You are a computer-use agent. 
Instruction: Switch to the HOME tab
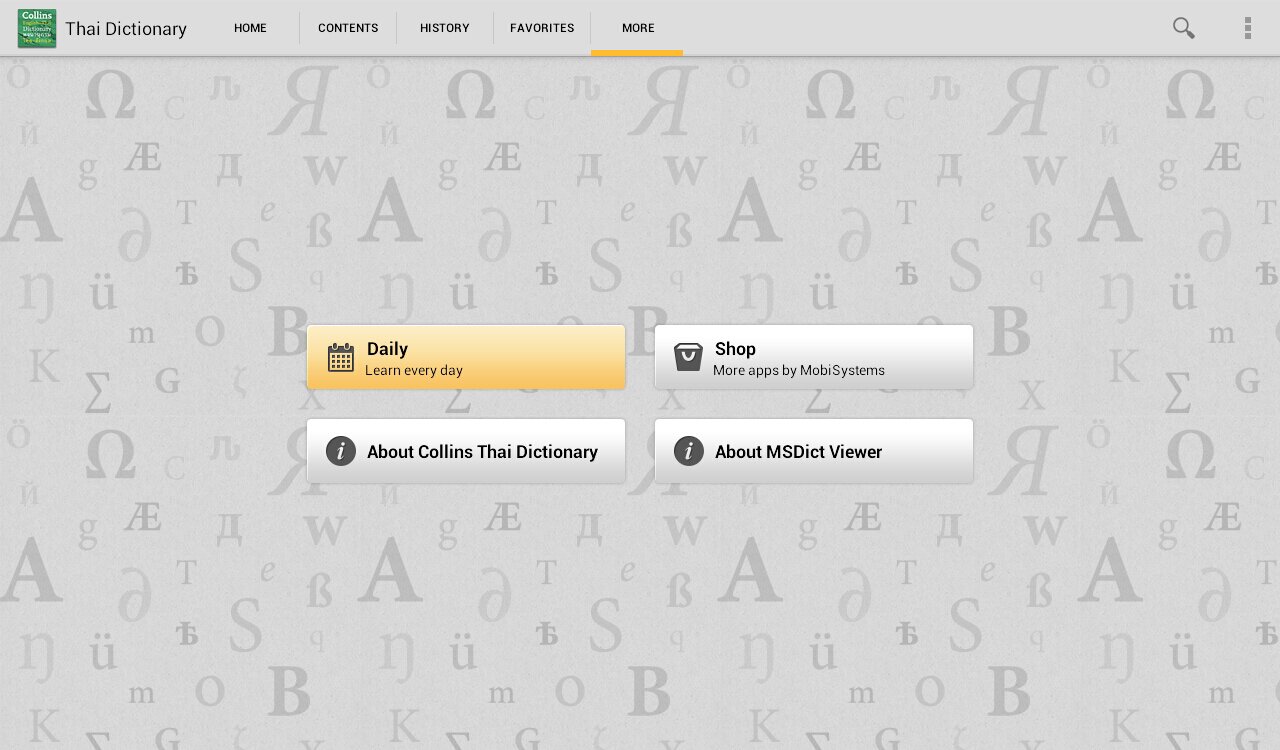coord(250,28)
